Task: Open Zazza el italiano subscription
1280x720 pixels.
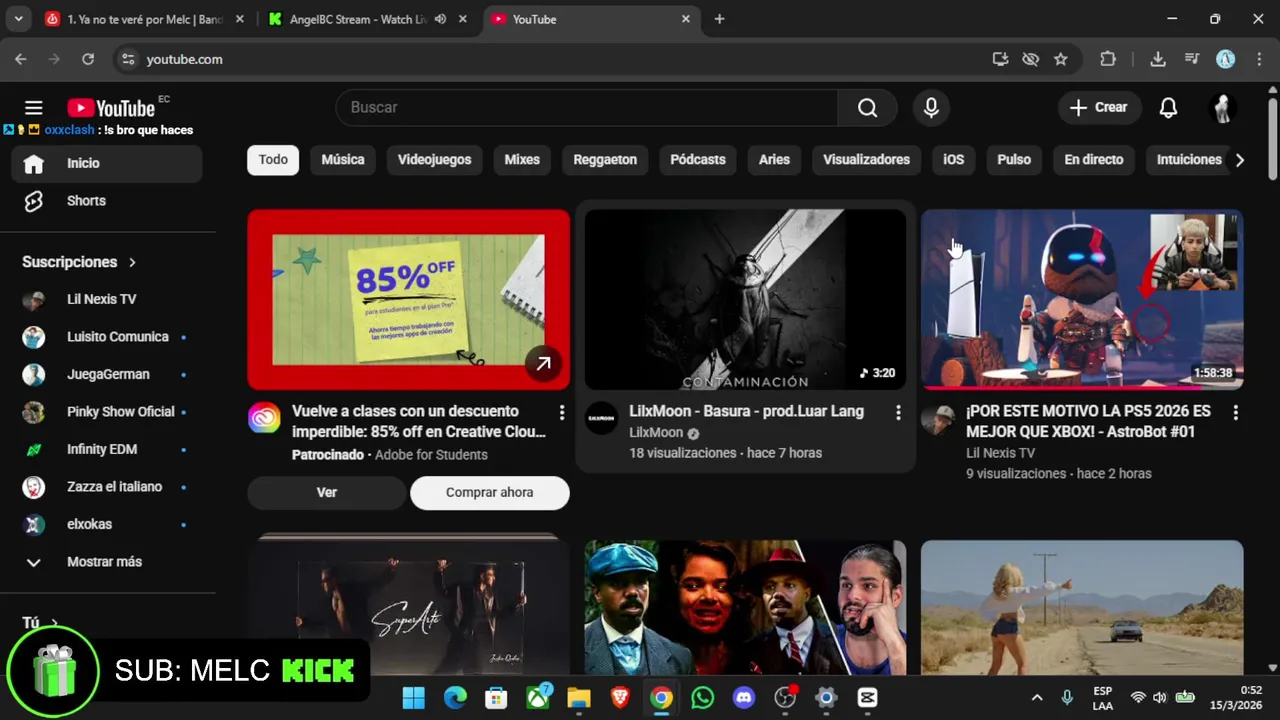Action: (x=107, y=487)
